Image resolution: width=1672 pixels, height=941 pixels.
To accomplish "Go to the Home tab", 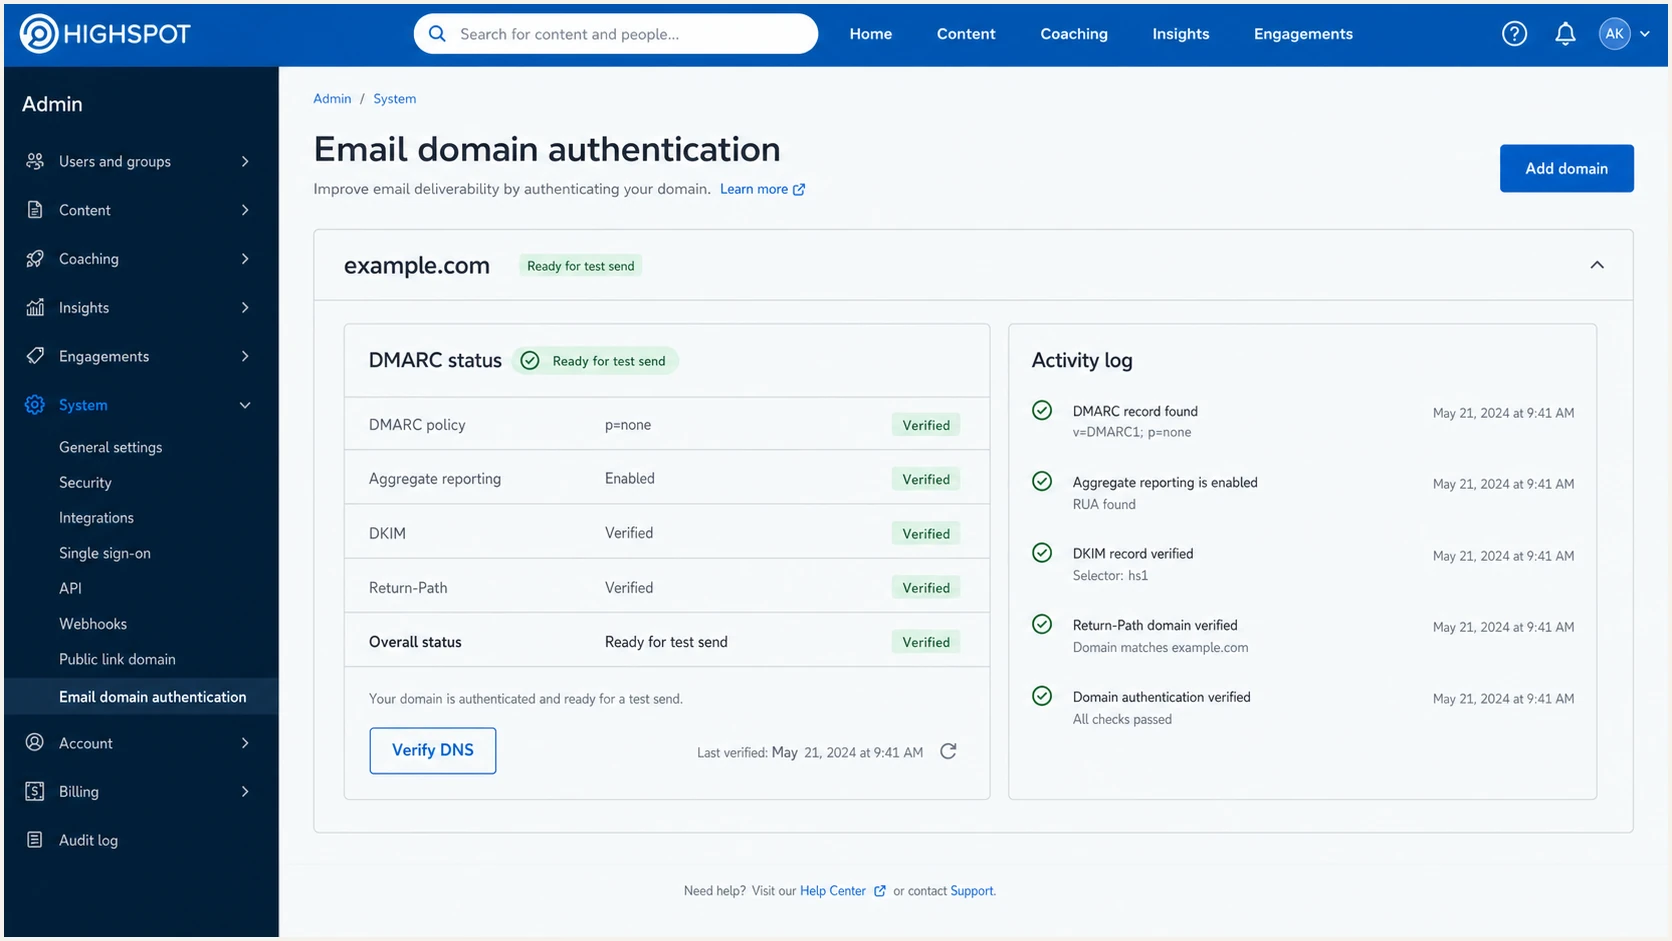I will coord(871,34).
